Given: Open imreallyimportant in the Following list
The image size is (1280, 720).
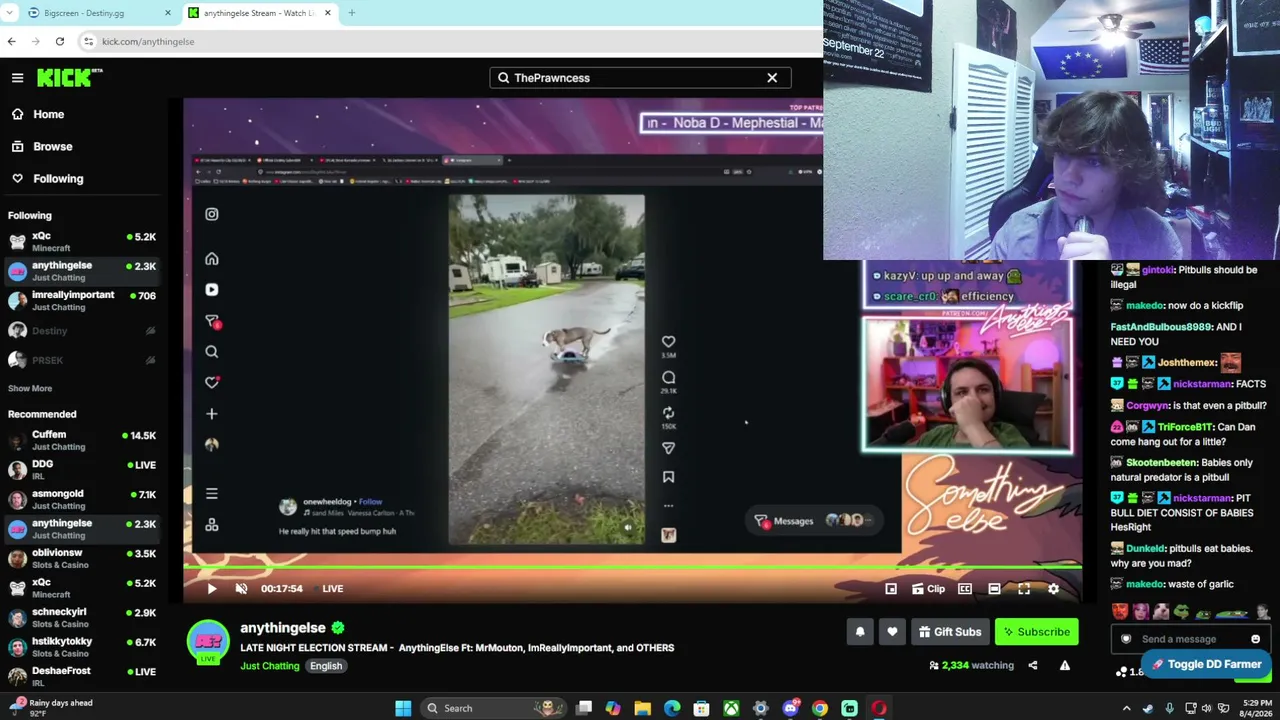Looking at the screenshot, I should 82,301.
